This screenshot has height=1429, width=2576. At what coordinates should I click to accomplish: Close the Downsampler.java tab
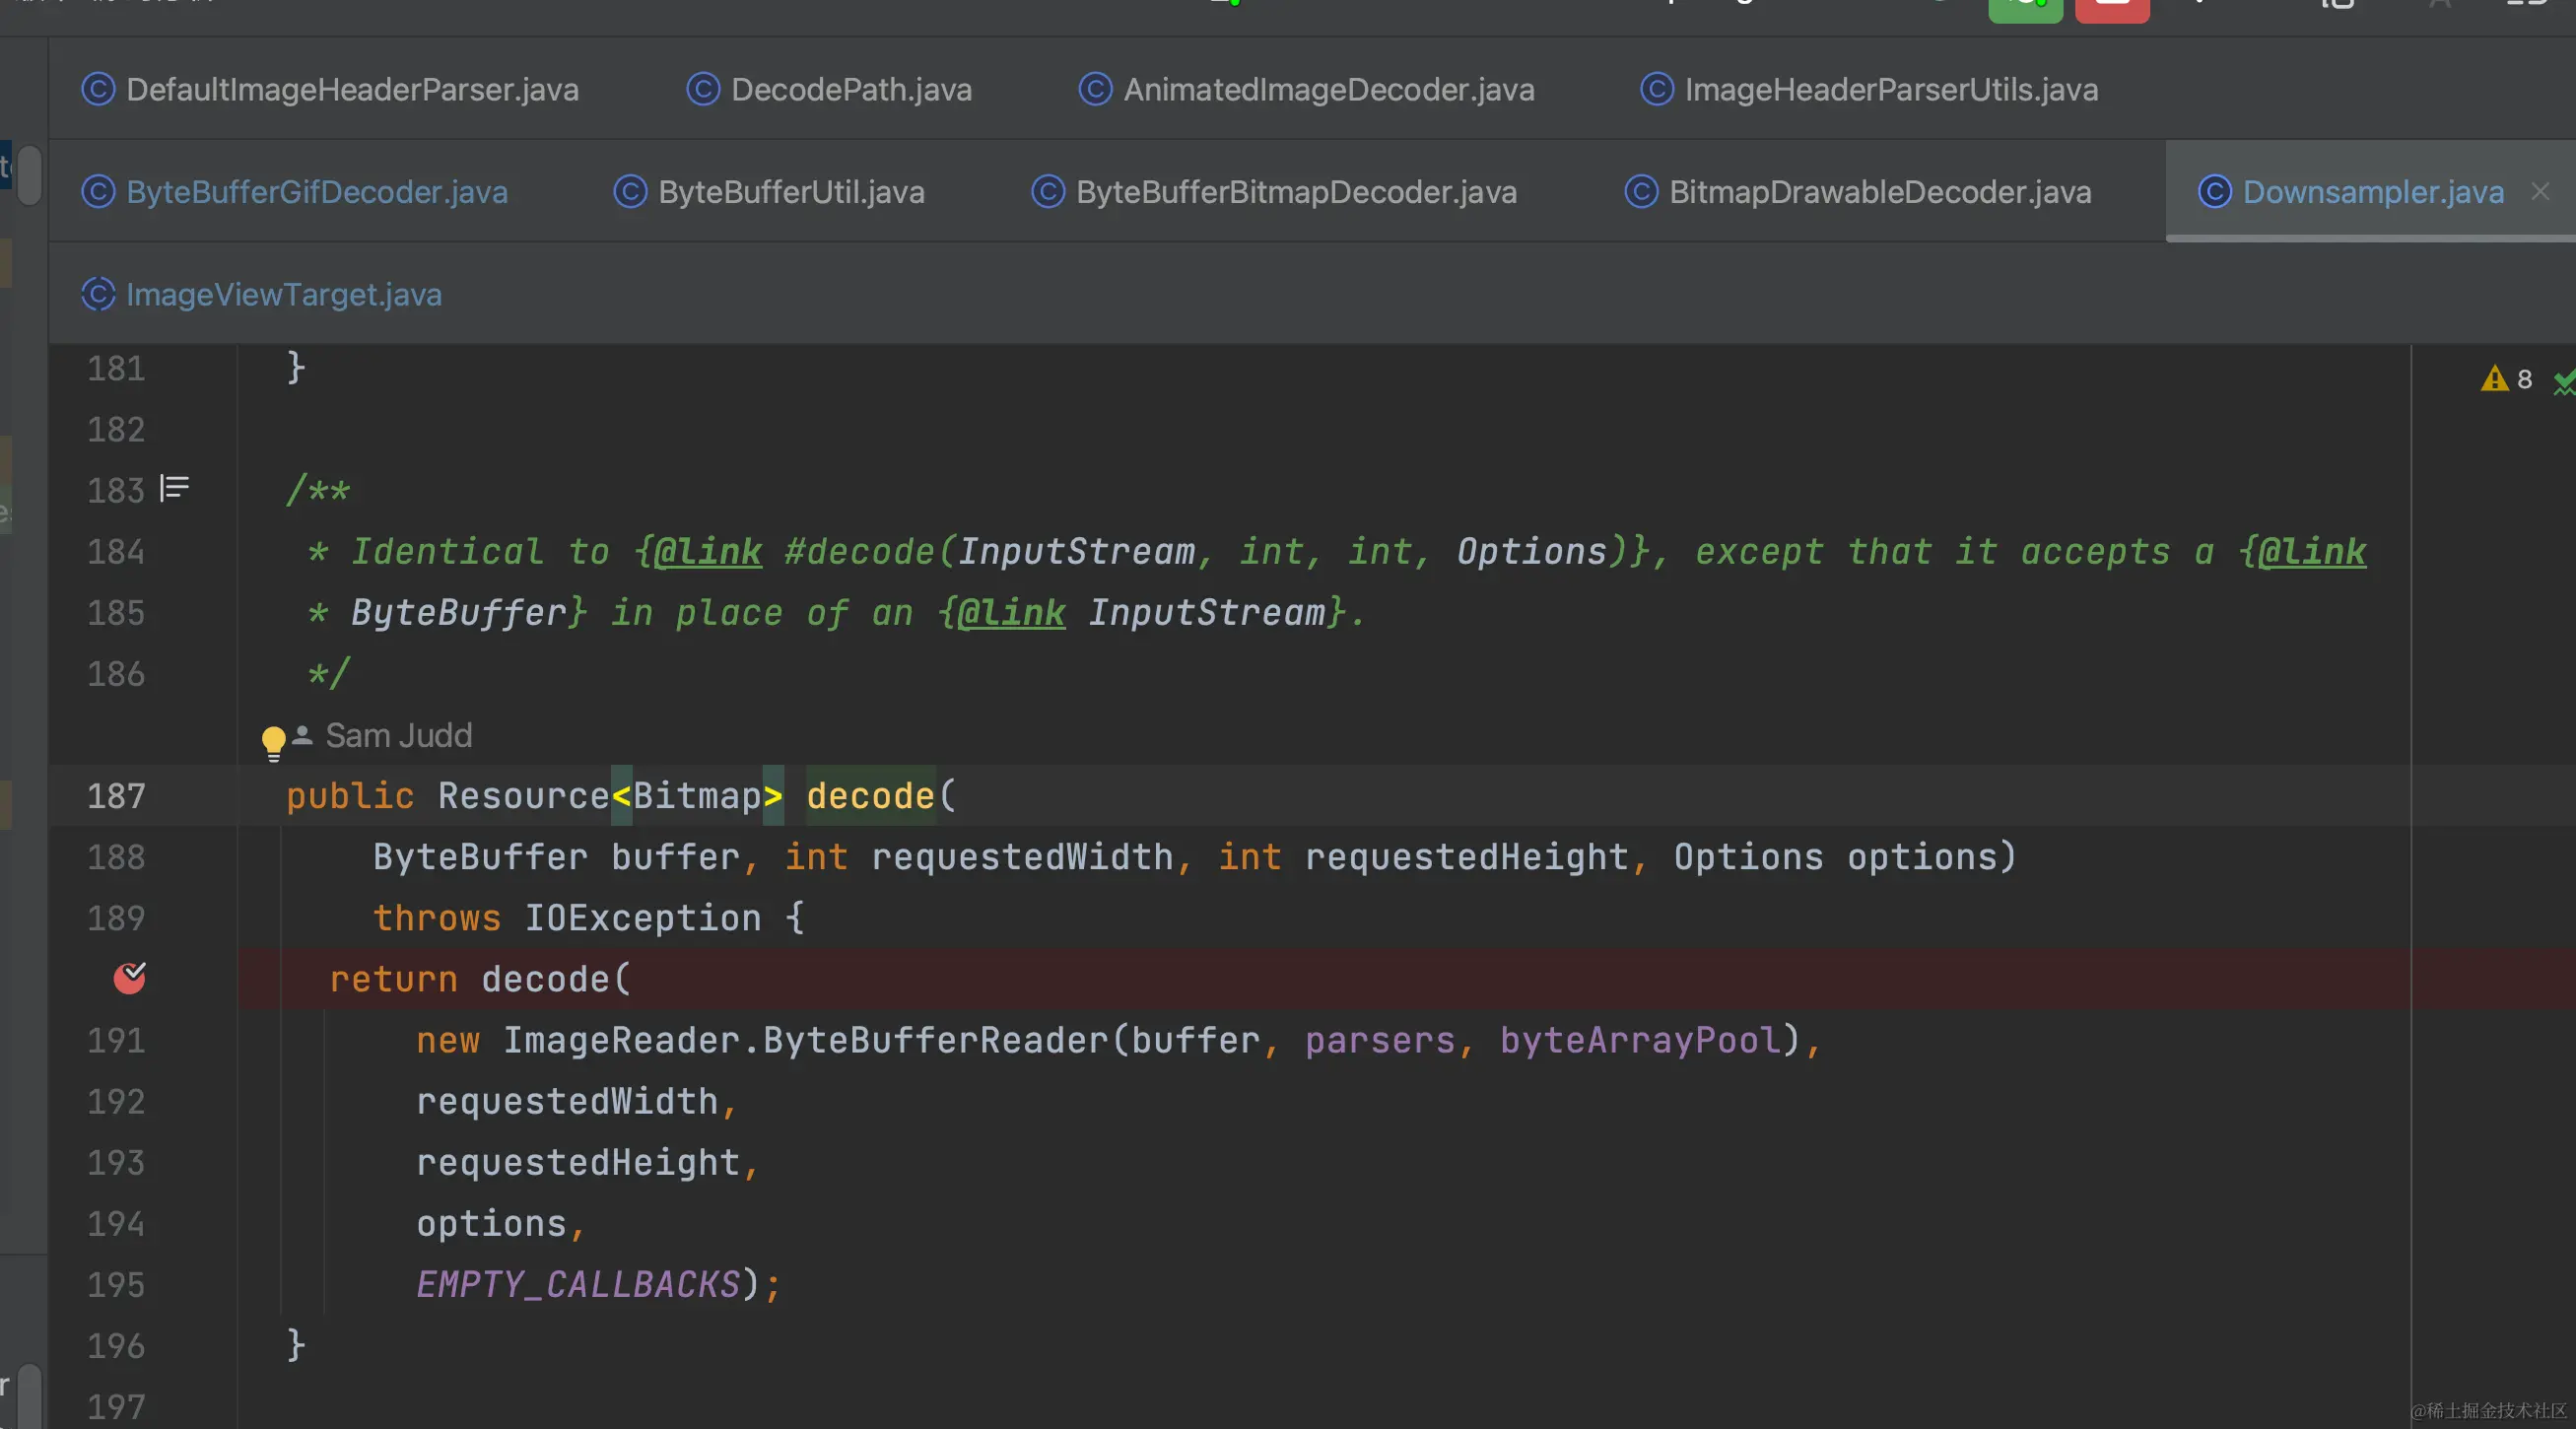point(2540,191)
